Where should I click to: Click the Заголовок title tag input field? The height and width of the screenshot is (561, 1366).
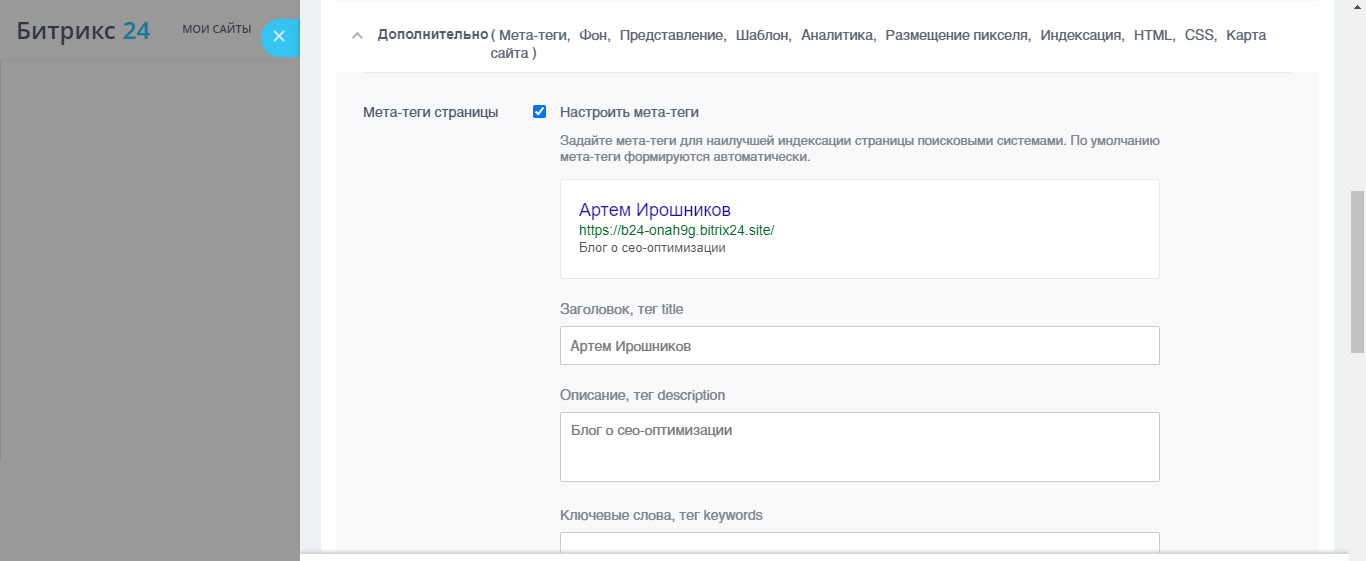pyautogui.click(x=859, y=346)
